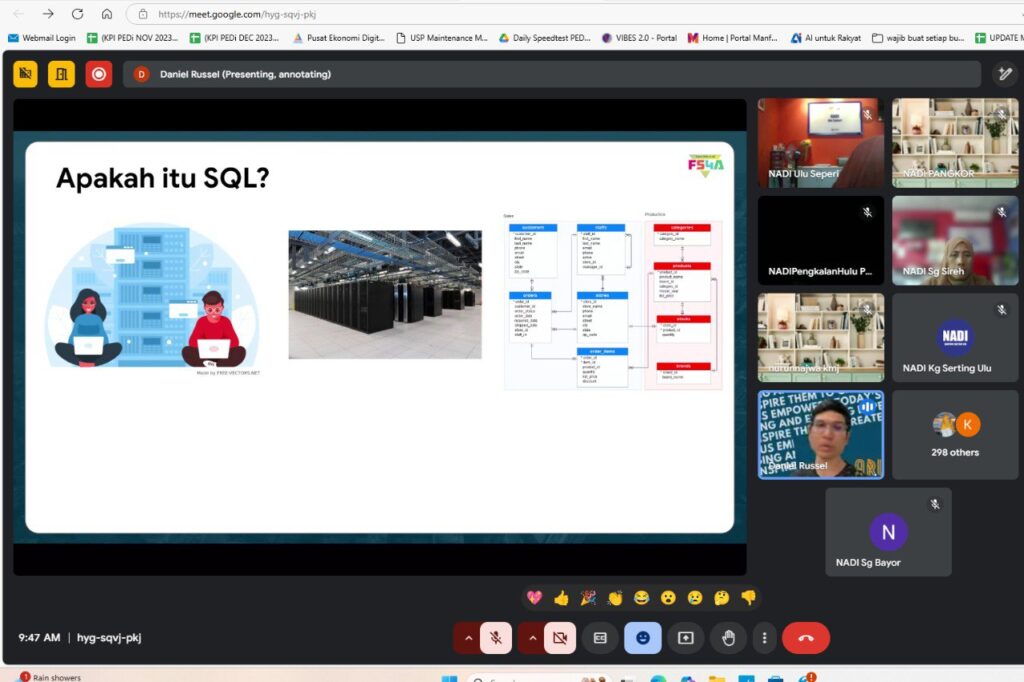The height and width of the screenshot is (682, 1024).
Task: Raise hand in the meeting
Action: click(729, 637)
